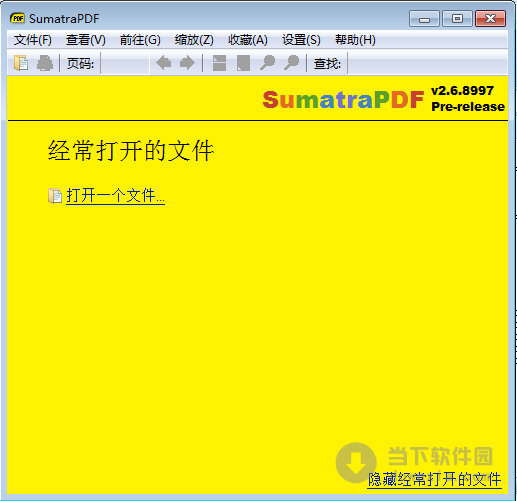517x501 pixels.
Task: Go to previous page arrow icon
Action: 164,63
